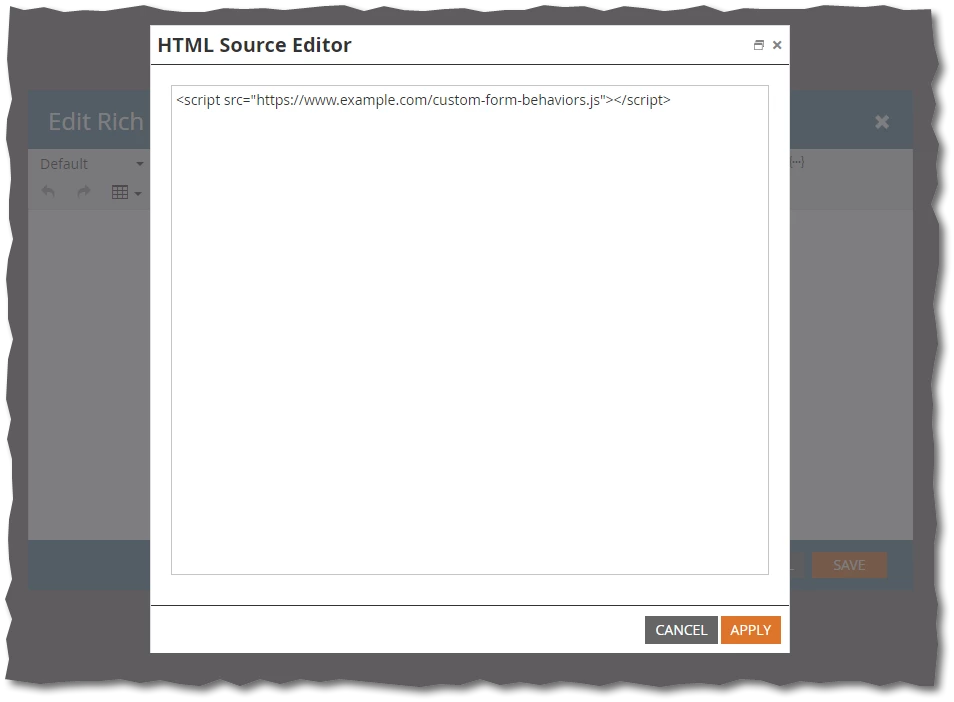Save in the Edit Rich Text window

coord(849,565)
